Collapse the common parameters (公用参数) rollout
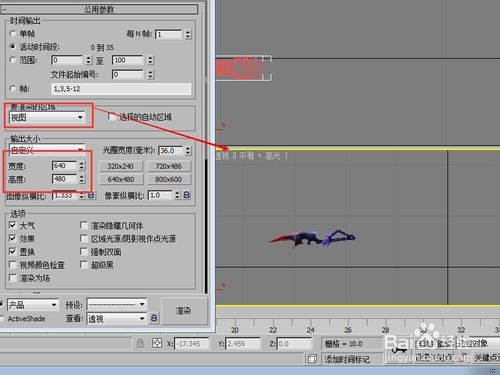This screenshot has width=500, height=375. (x=99, y=9)
